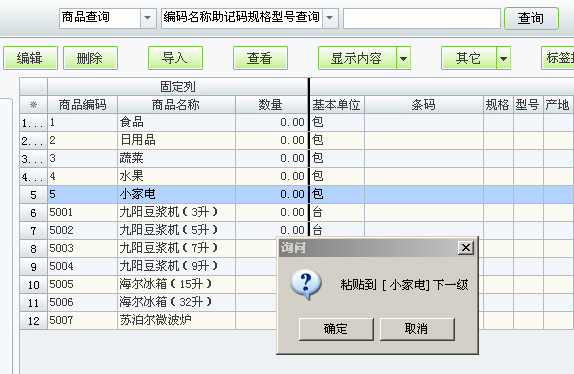Select 九阳豆浆机（7升） row
Viewport: 574px width, 374px height.
148,248
